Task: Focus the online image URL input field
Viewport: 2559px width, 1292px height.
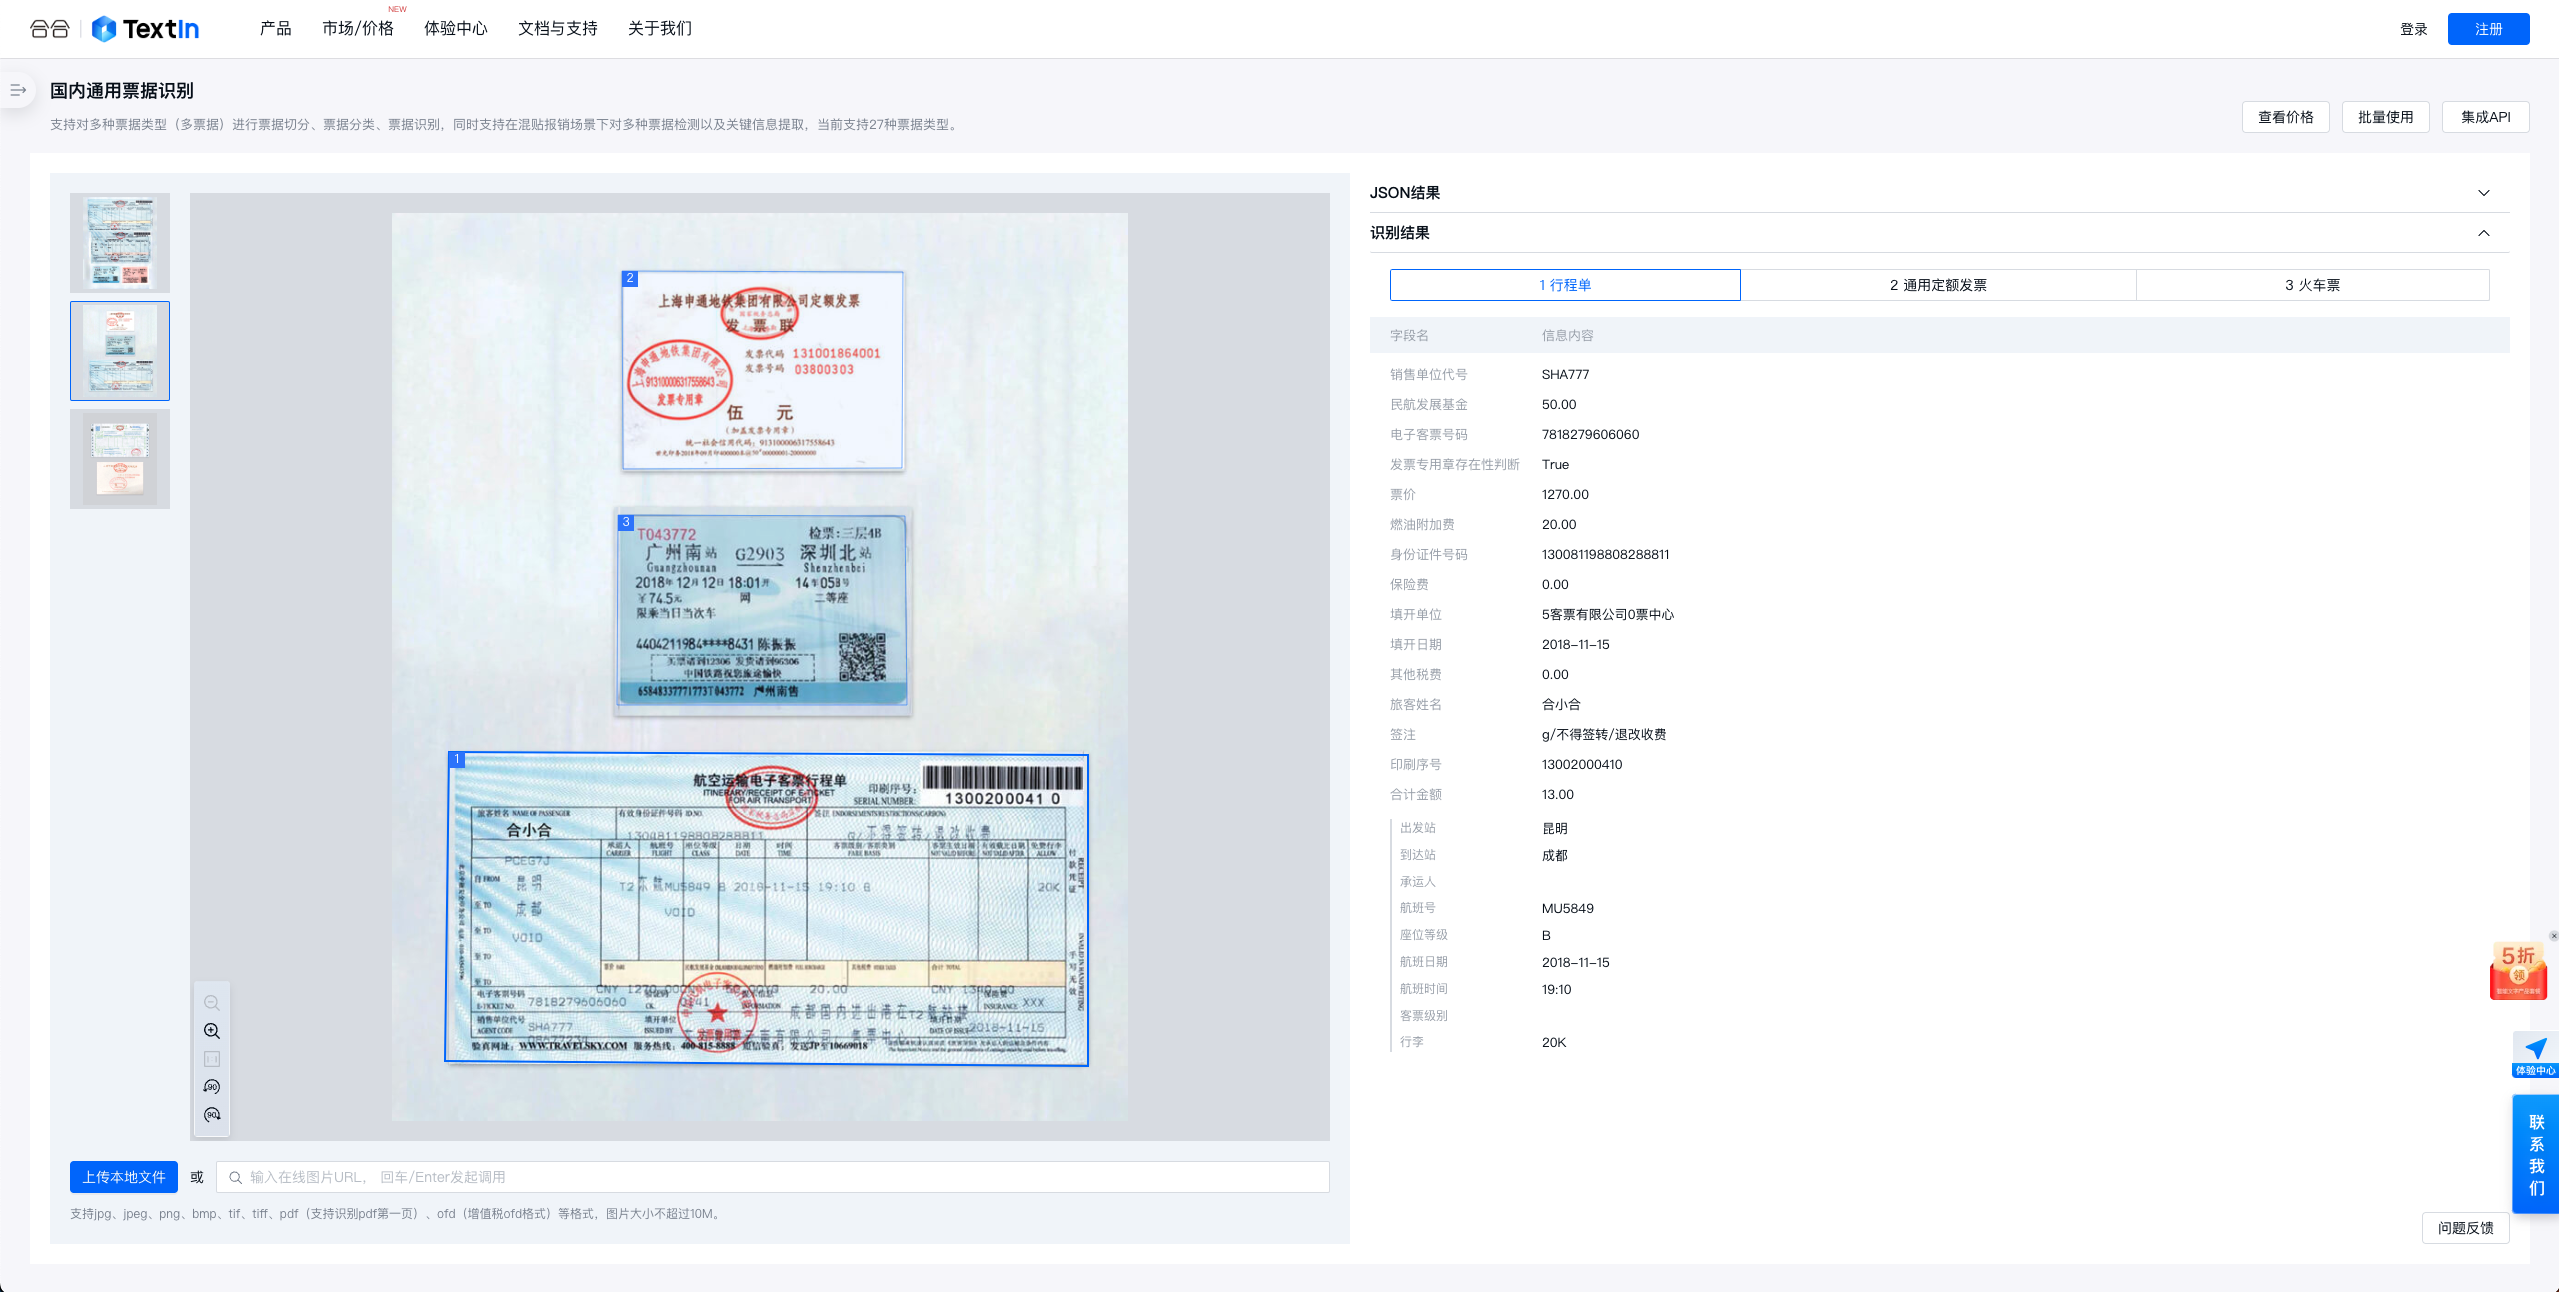Action: (x=780, y=1177)
